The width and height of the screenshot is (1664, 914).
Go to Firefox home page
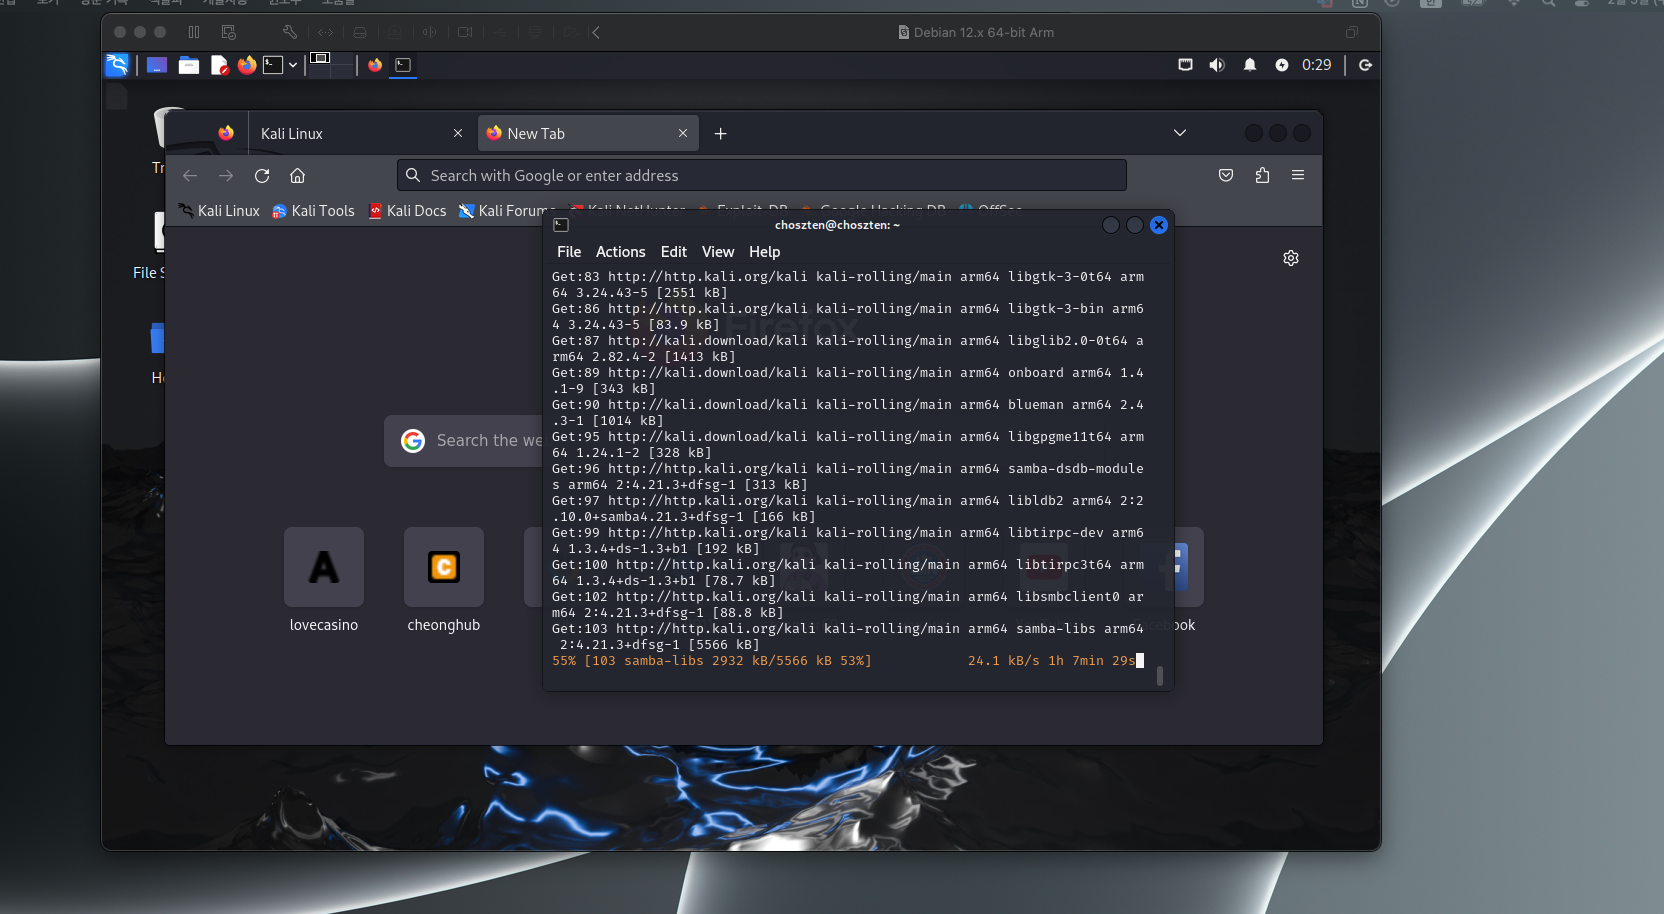[x=297, y=176]
